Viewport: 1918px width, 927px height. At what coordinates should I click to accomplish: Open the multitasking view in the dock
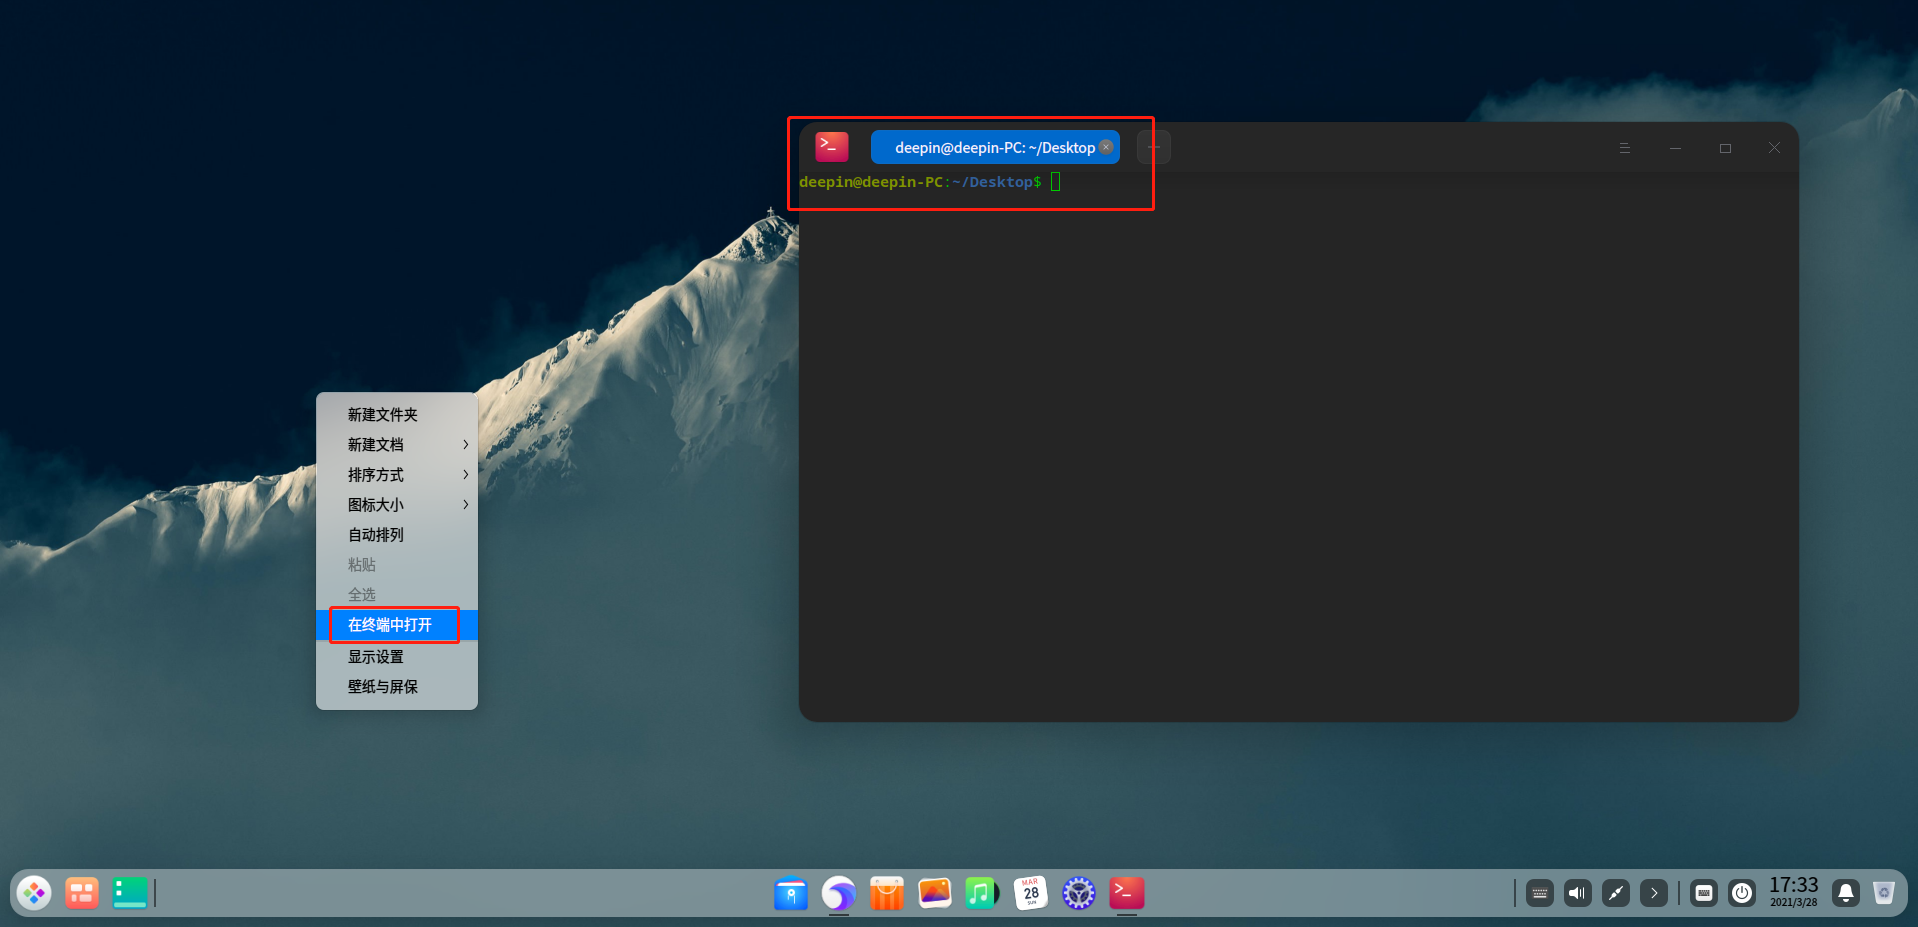tap(82, 893)
